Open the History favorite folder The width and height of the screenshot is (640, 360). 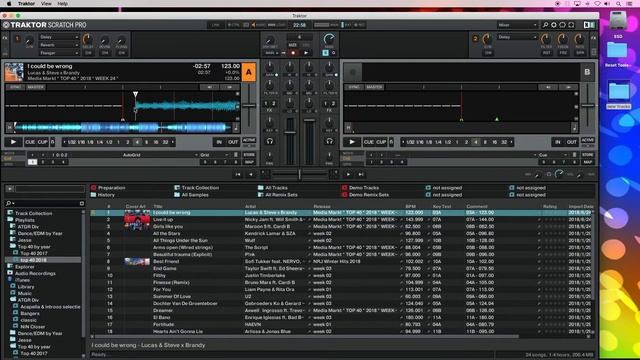(x=102, y=195)
